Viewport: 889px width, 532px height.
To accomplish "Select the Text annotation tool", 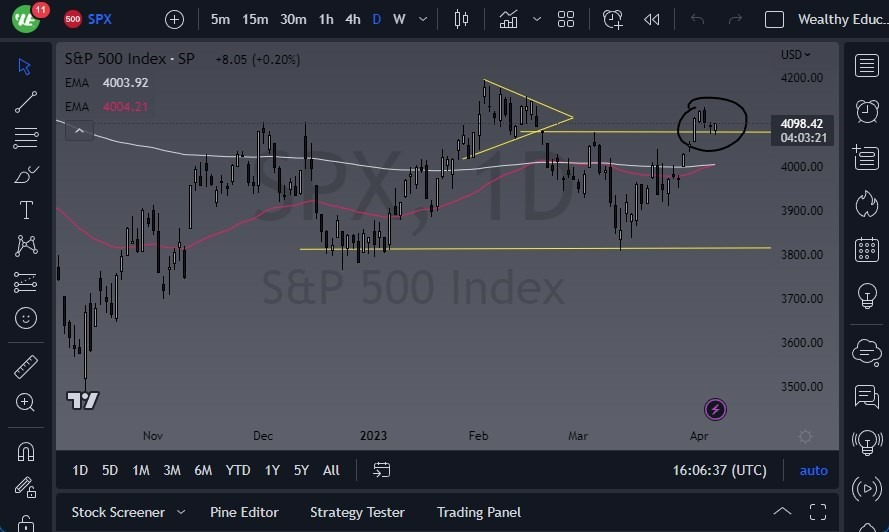I will [x=26, y=210].
